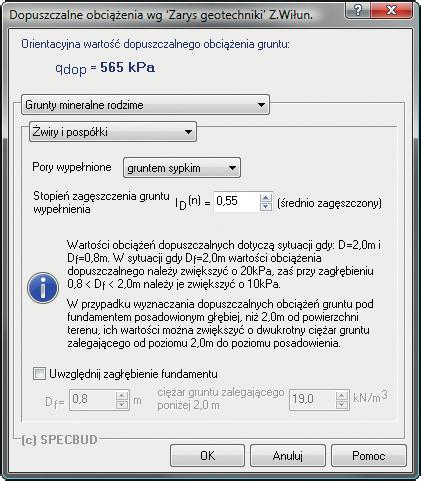
Task: Decrease Df value with down arrow
Action: [x=122, y=404]
